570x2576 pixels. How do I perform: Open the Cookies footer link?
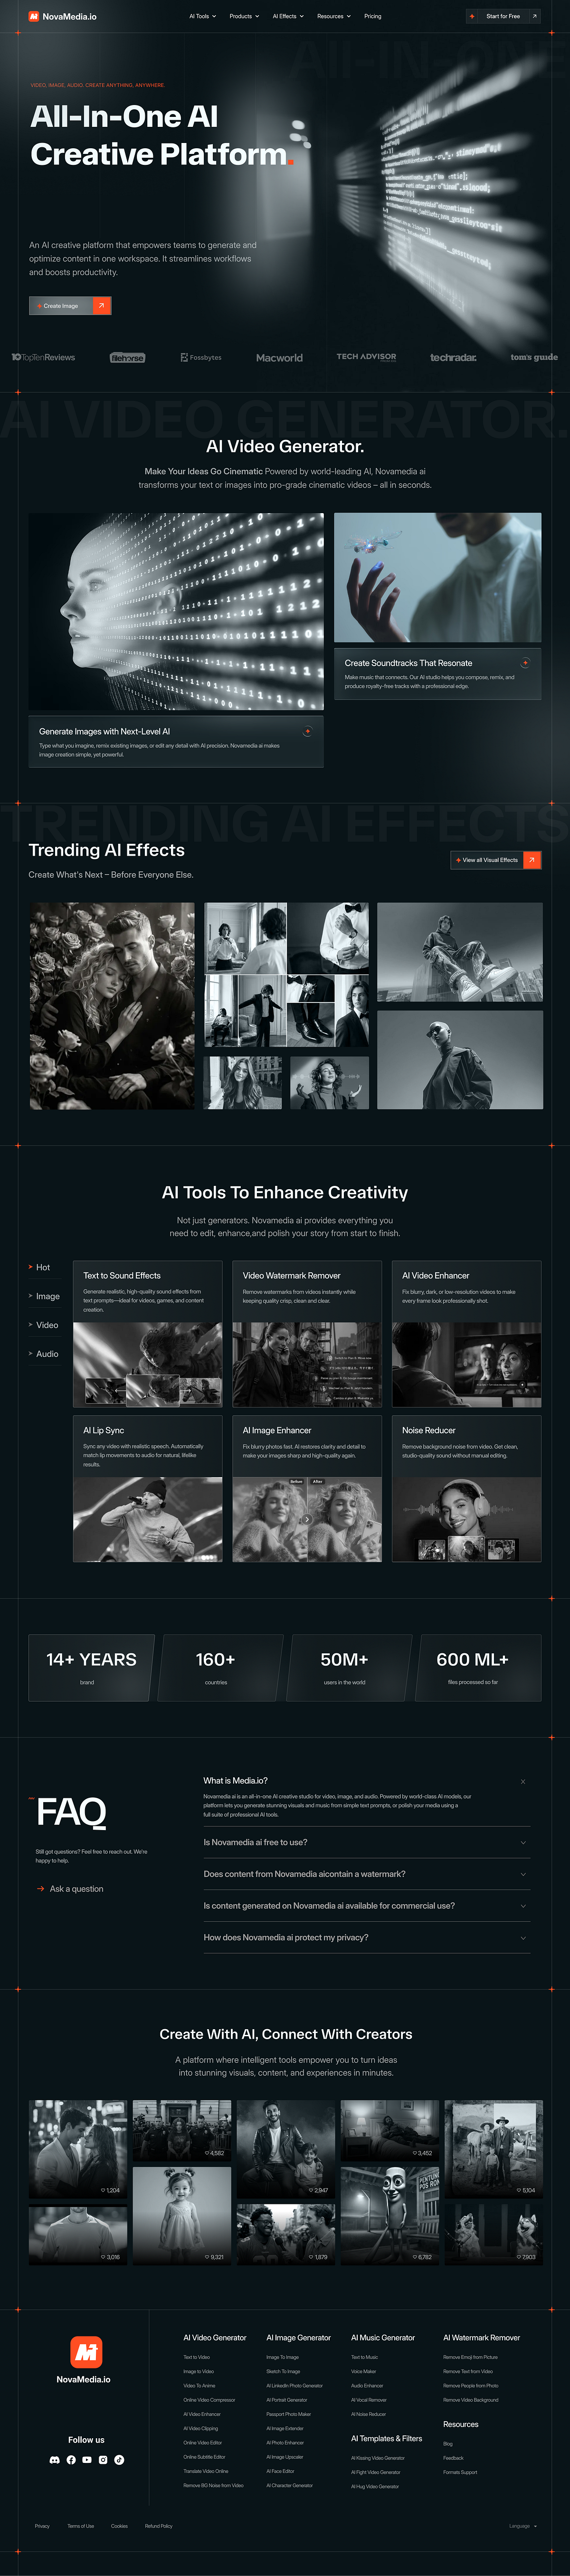[x=119, y=2526]
